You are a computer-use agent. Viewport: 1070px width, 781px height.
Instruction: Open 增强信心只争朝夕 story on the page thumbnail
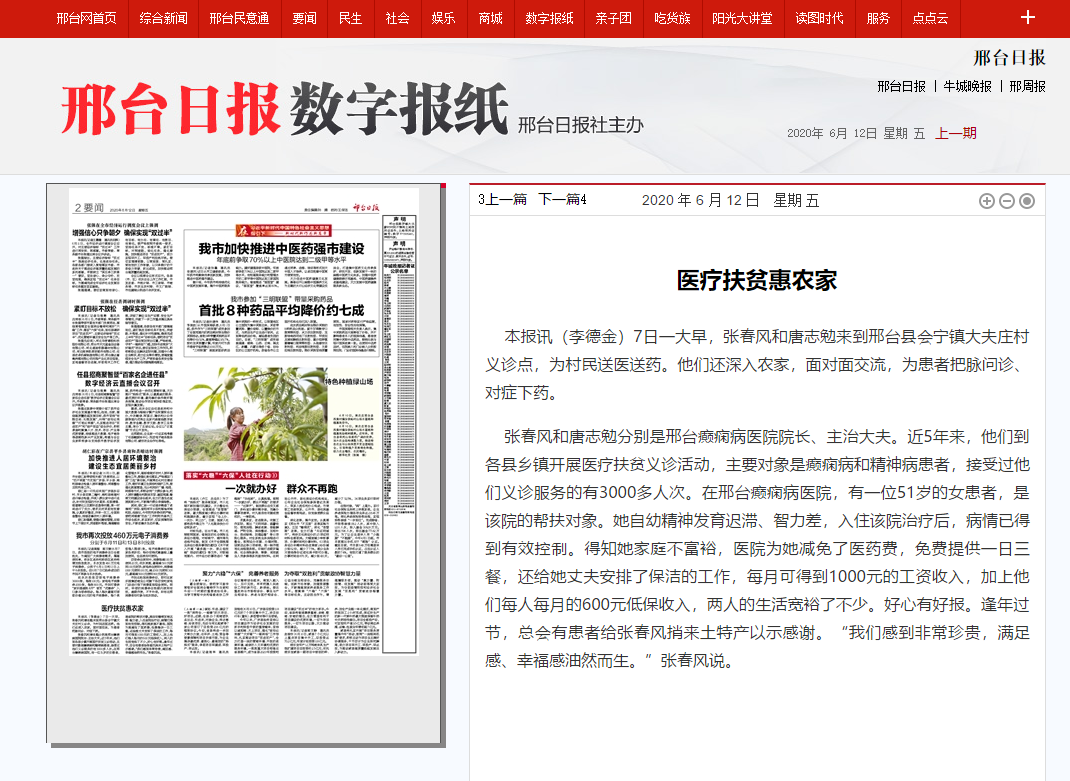(x=122, y=233)
